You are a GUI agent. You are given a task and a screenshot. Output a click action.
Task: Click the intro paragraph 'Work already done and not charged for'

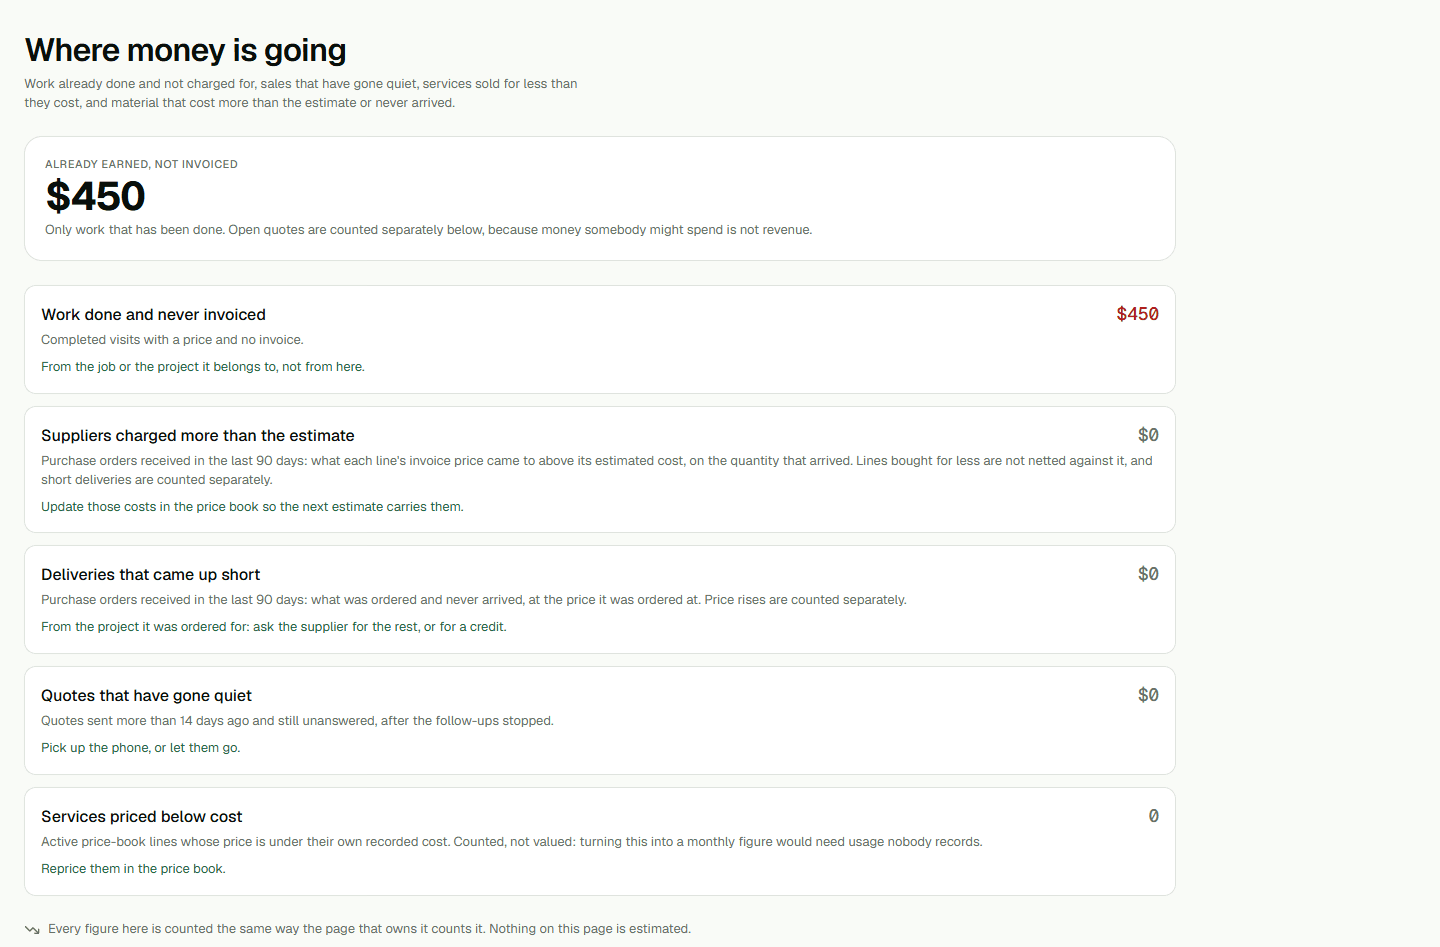pos(301,93)
